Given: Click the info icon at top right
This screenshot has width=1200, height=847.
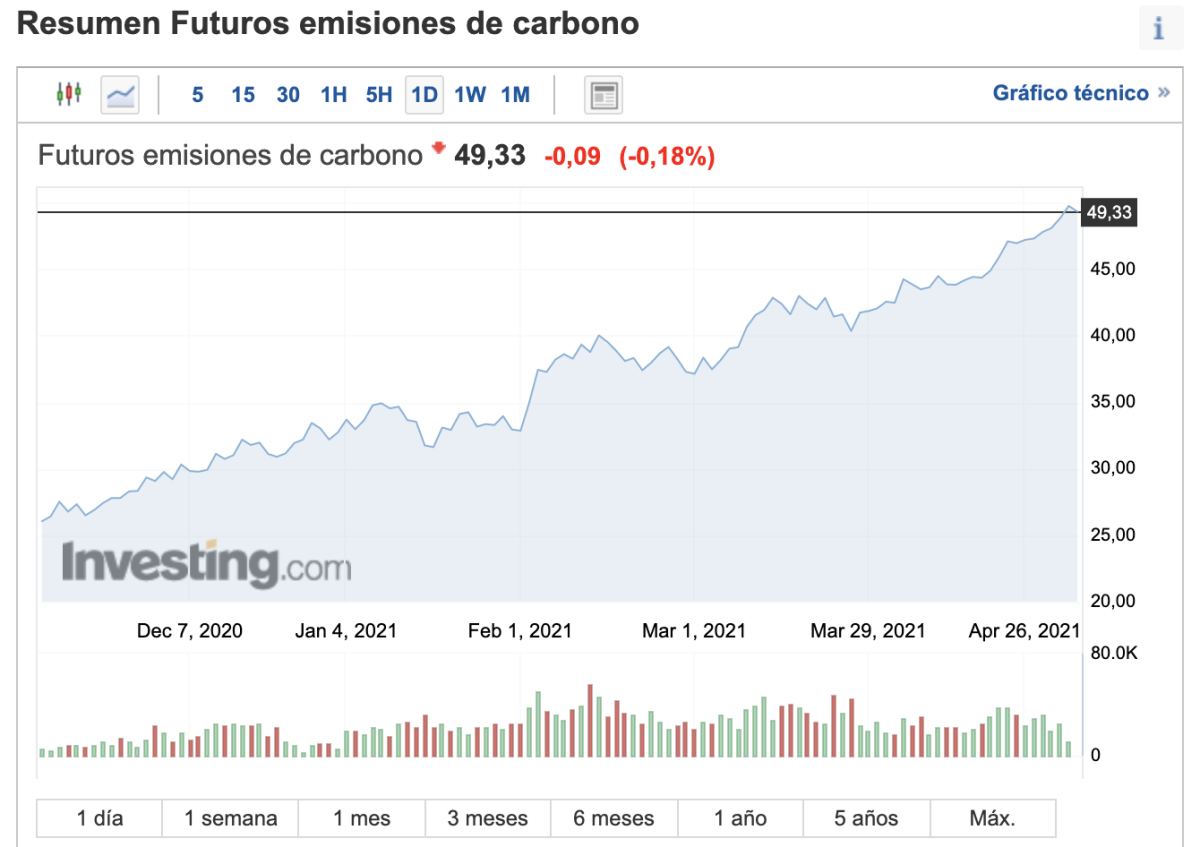Looking at the screenshot, I should click(1159, 29).
